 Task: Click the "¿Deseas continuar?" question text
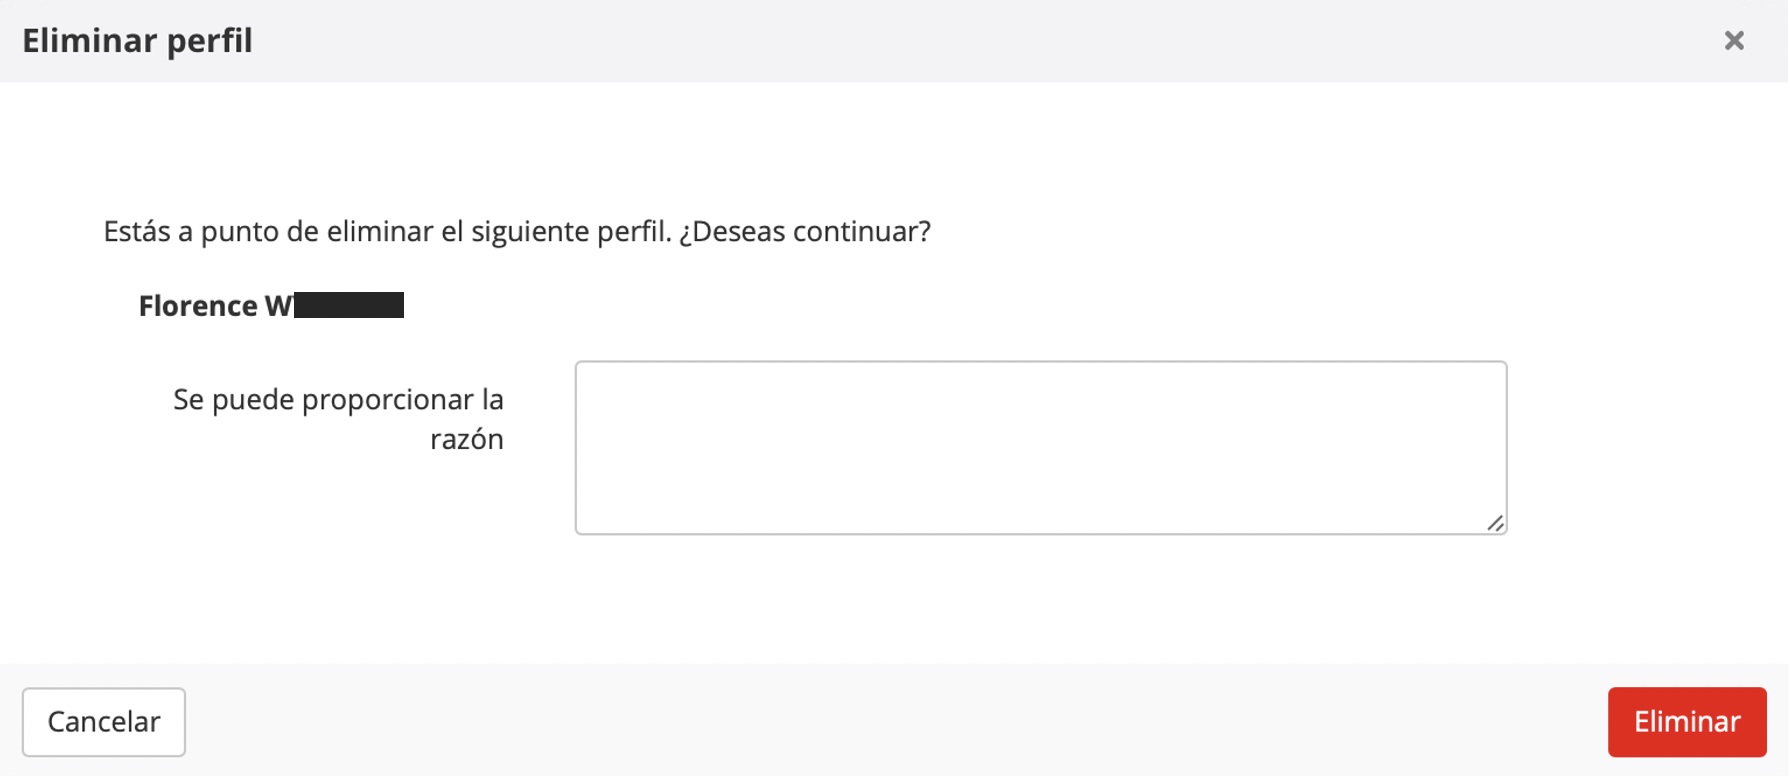(x=805, y=232)
